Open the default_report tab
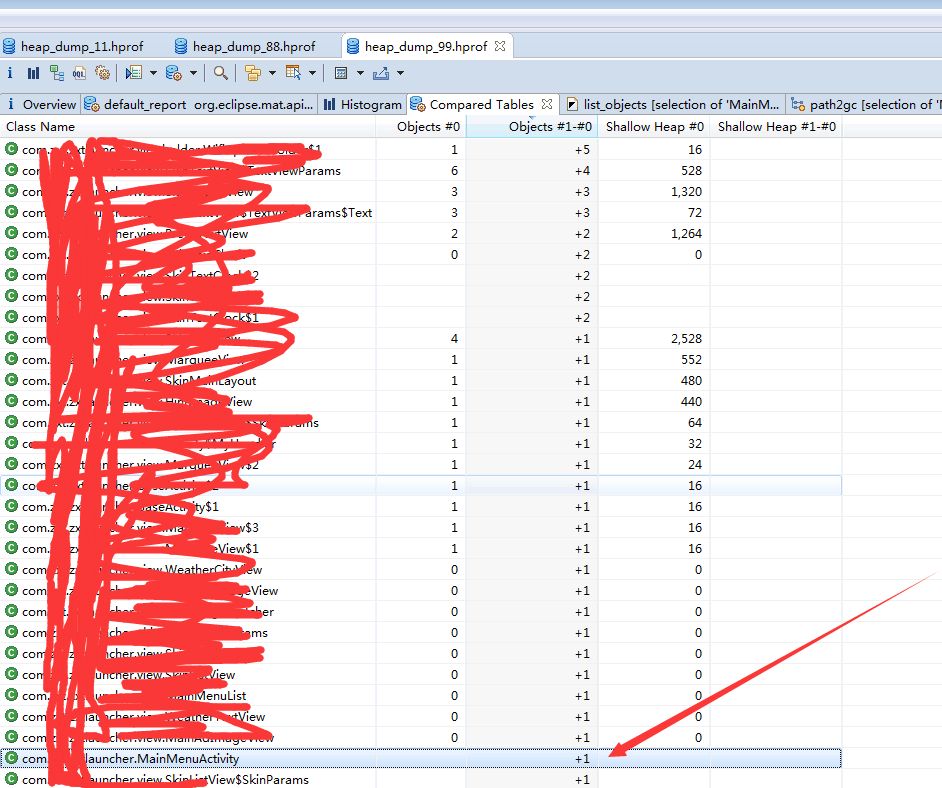 [x=199, y=105]
